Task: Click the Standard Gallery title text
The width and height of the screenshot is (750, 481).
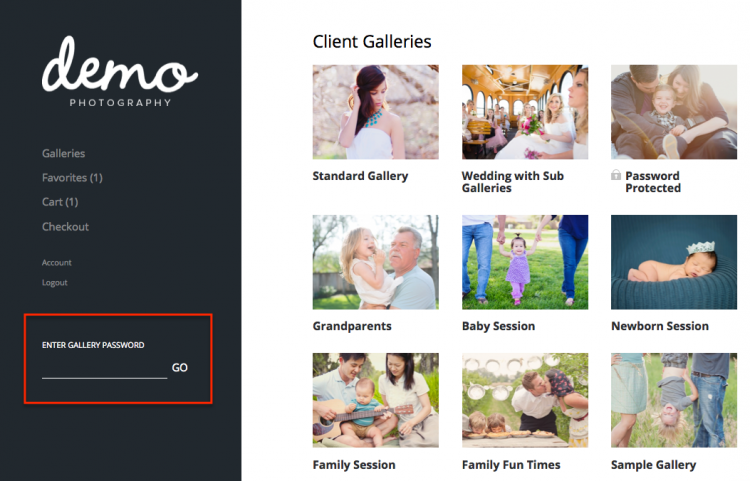Action: click(x=360, y=176)
